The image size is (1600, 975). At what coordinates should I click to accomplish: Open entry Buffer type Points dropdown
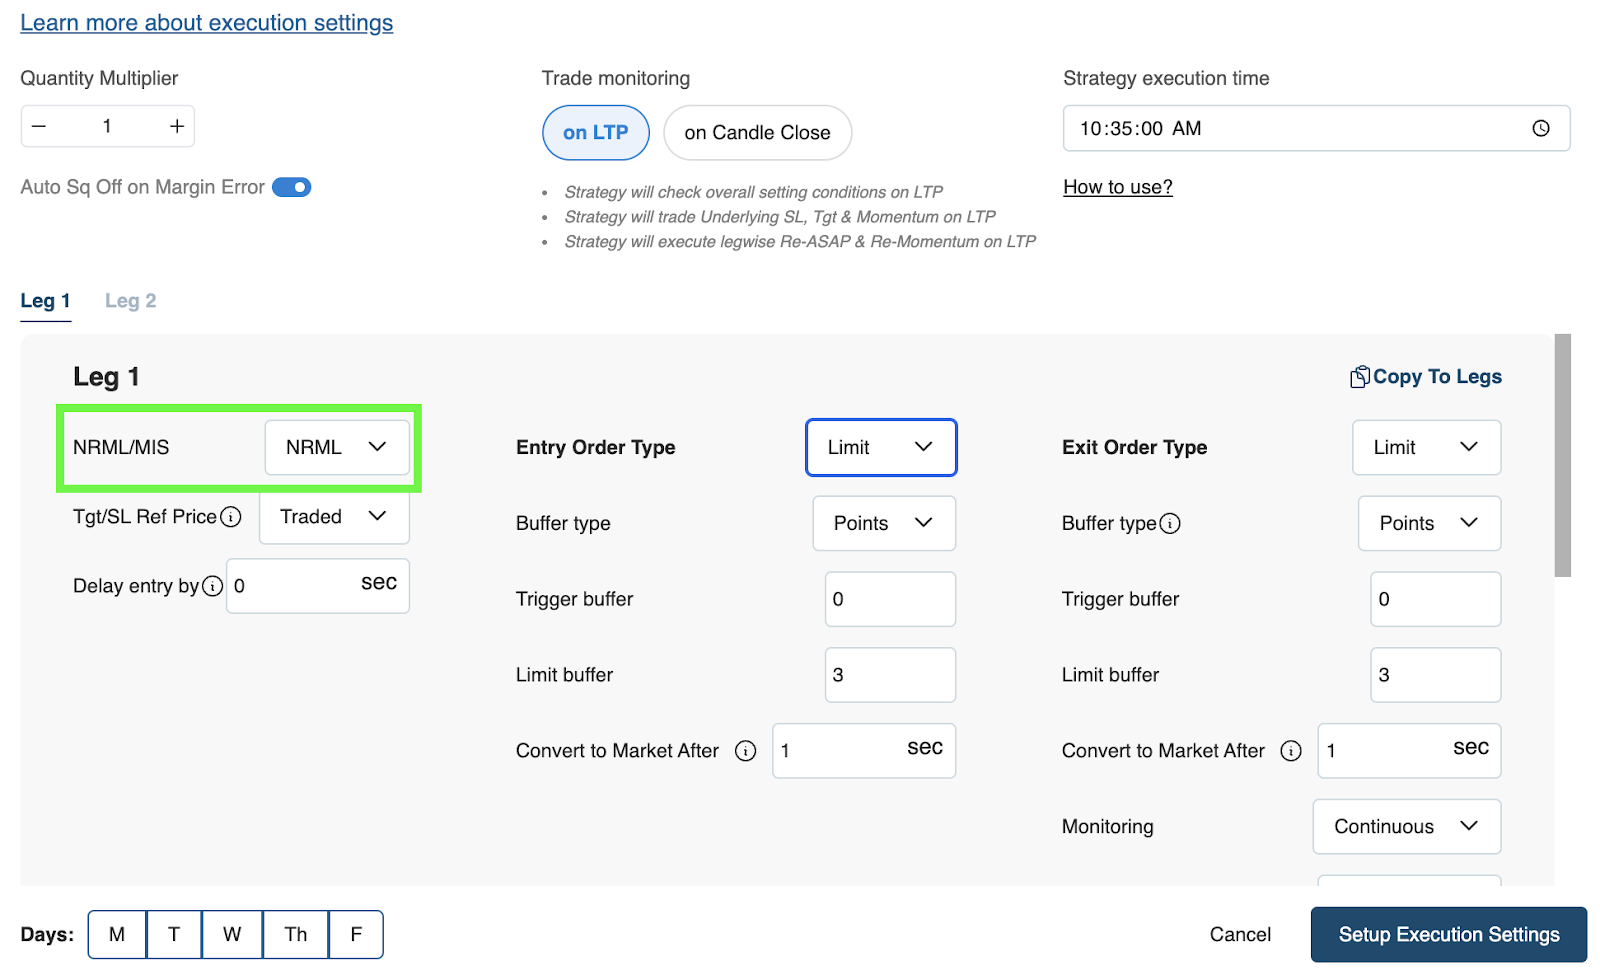pos(884,523)
